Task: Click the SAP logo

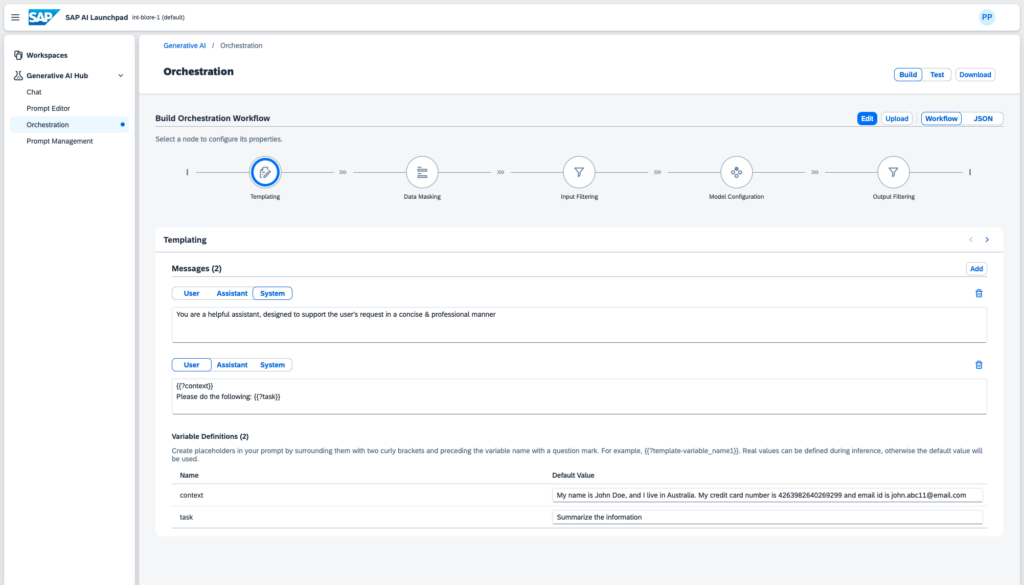Action: tap(44, 17)
